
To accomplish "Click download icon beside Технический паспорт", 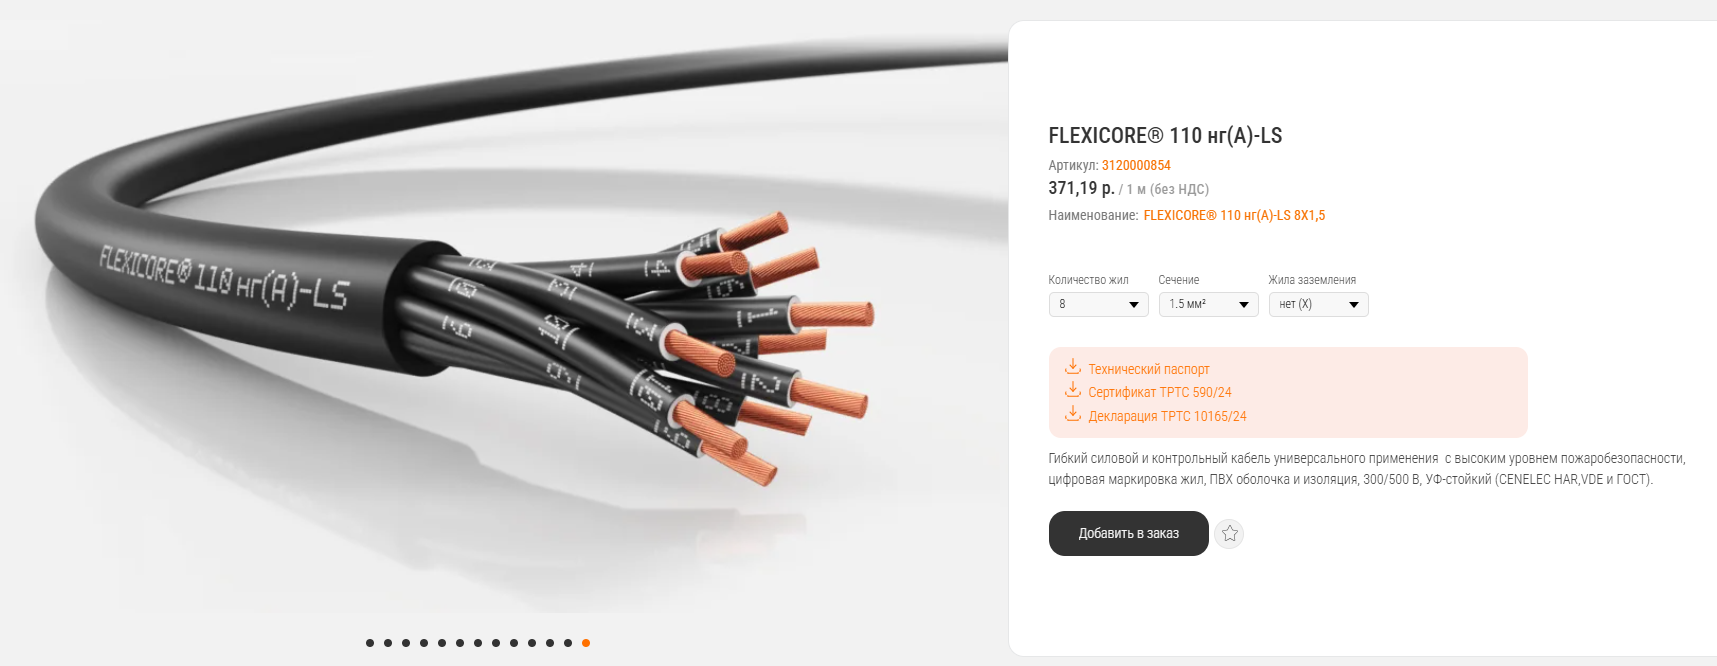I will 1073,367.
